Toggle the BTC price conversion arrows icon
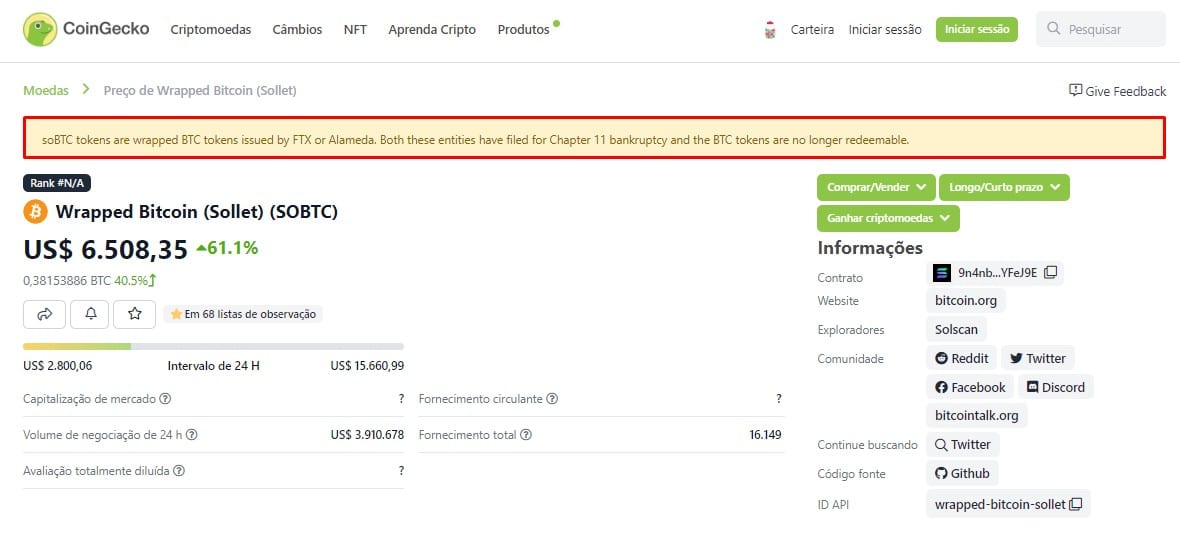 tap(152, 281)
